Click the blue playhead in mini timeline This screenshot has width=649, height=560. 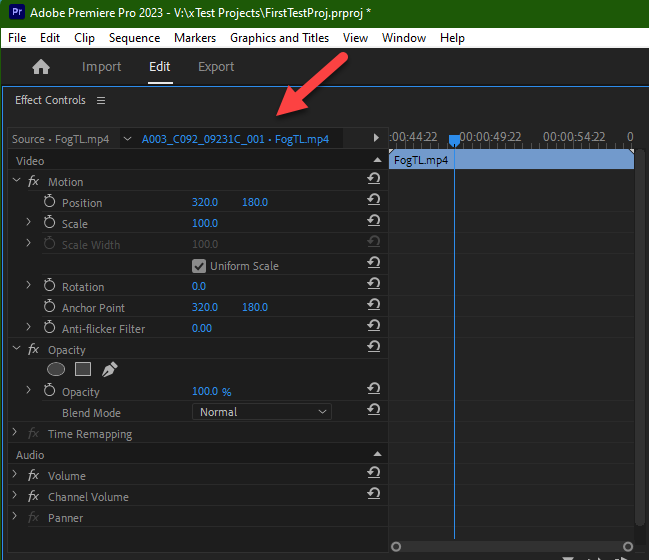pos(454,140)
